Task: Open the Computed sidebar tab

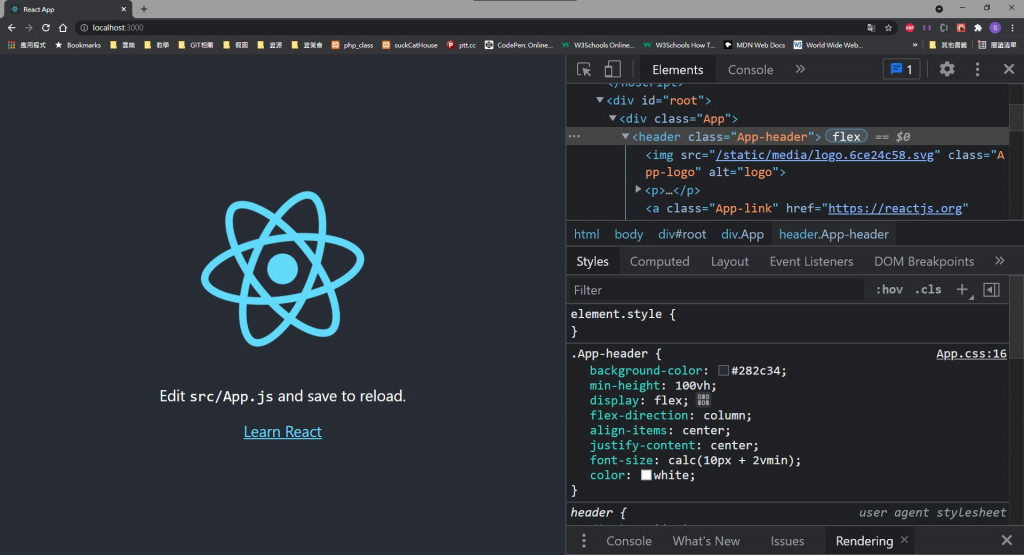Action: point(659,261)
